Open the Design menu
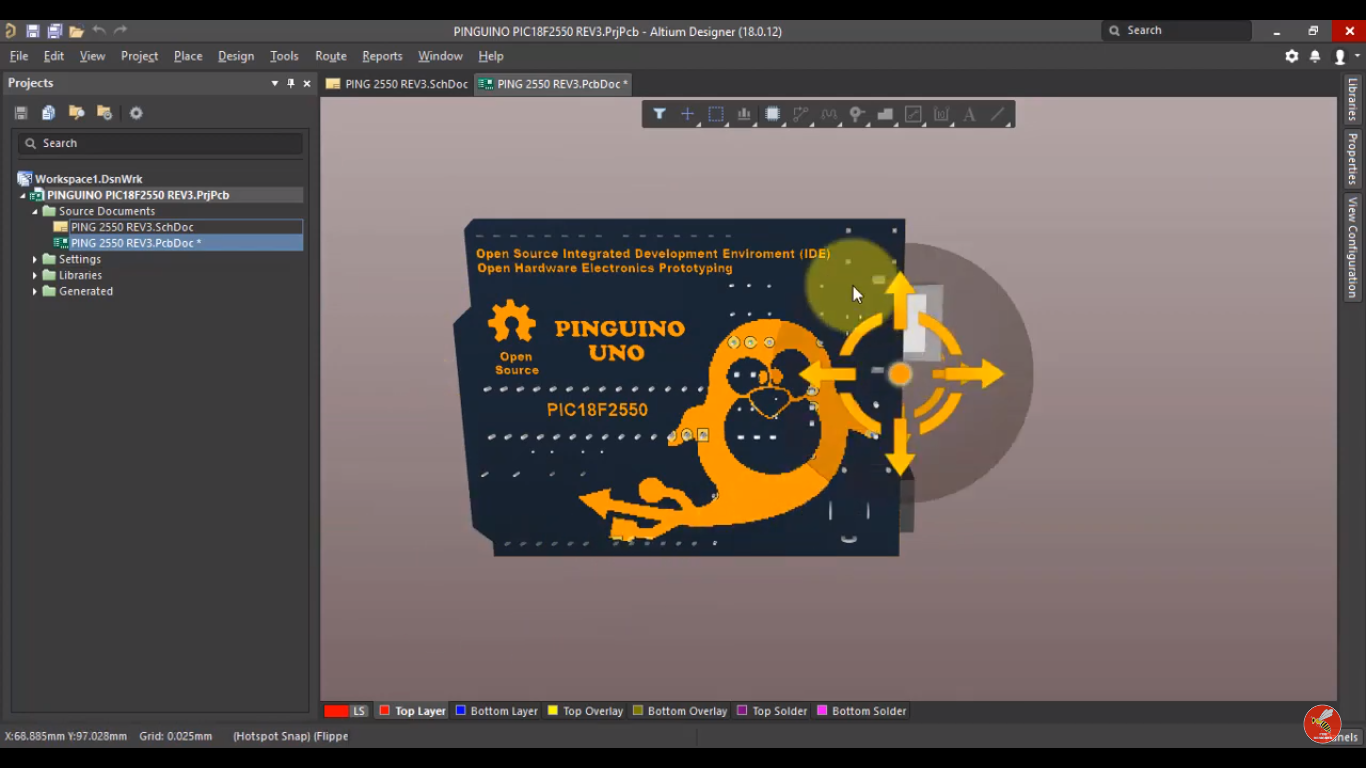This screenshot has width=1366, height=768. 236,56
